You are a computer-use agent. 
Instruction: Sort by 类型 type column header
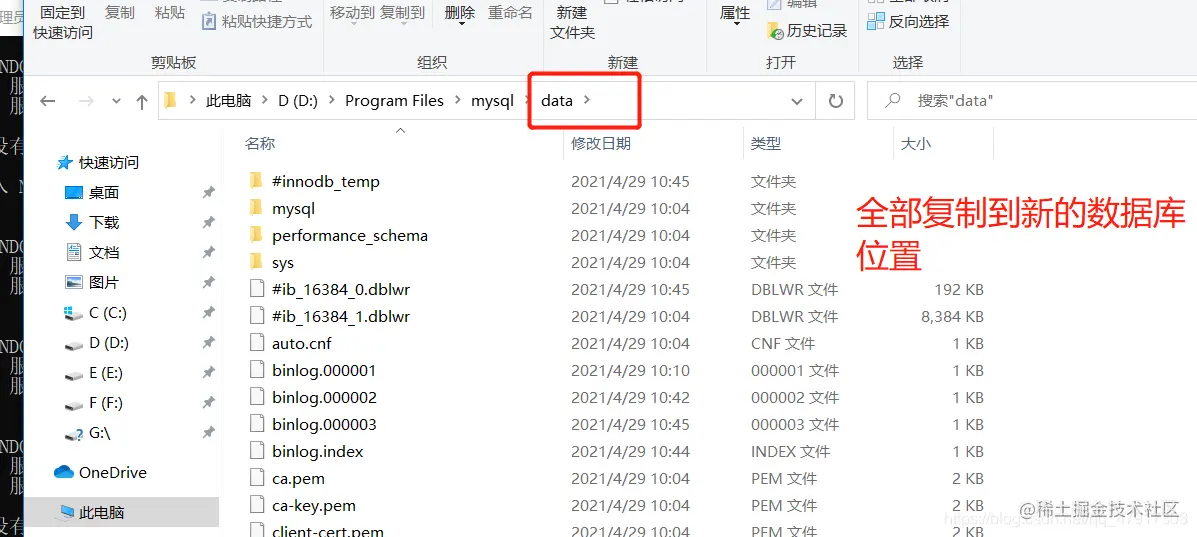[766, 144]
